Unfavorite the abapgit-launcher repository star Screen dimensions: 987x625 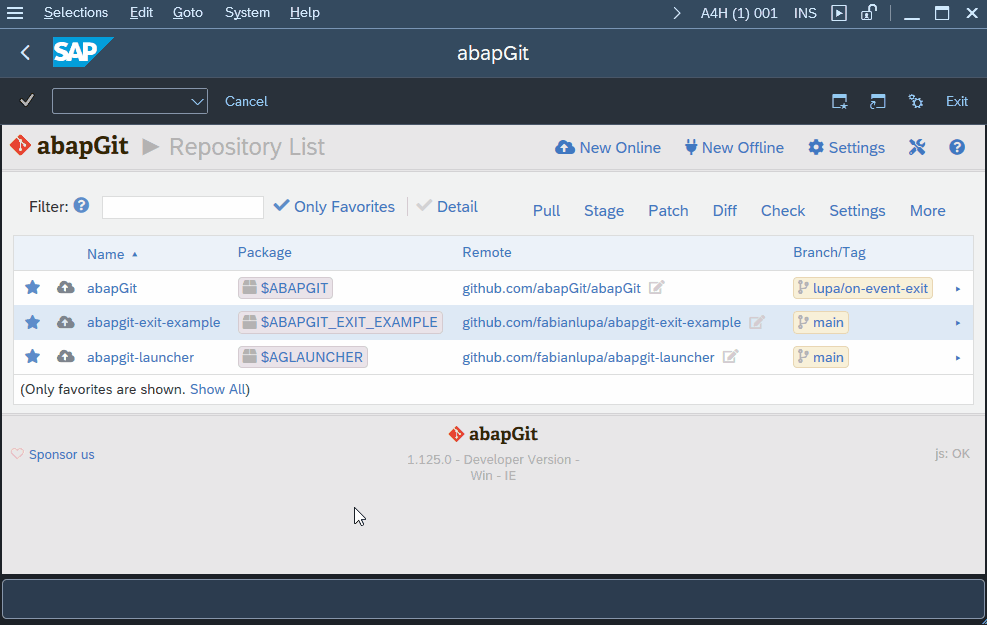tap(32, 357)
